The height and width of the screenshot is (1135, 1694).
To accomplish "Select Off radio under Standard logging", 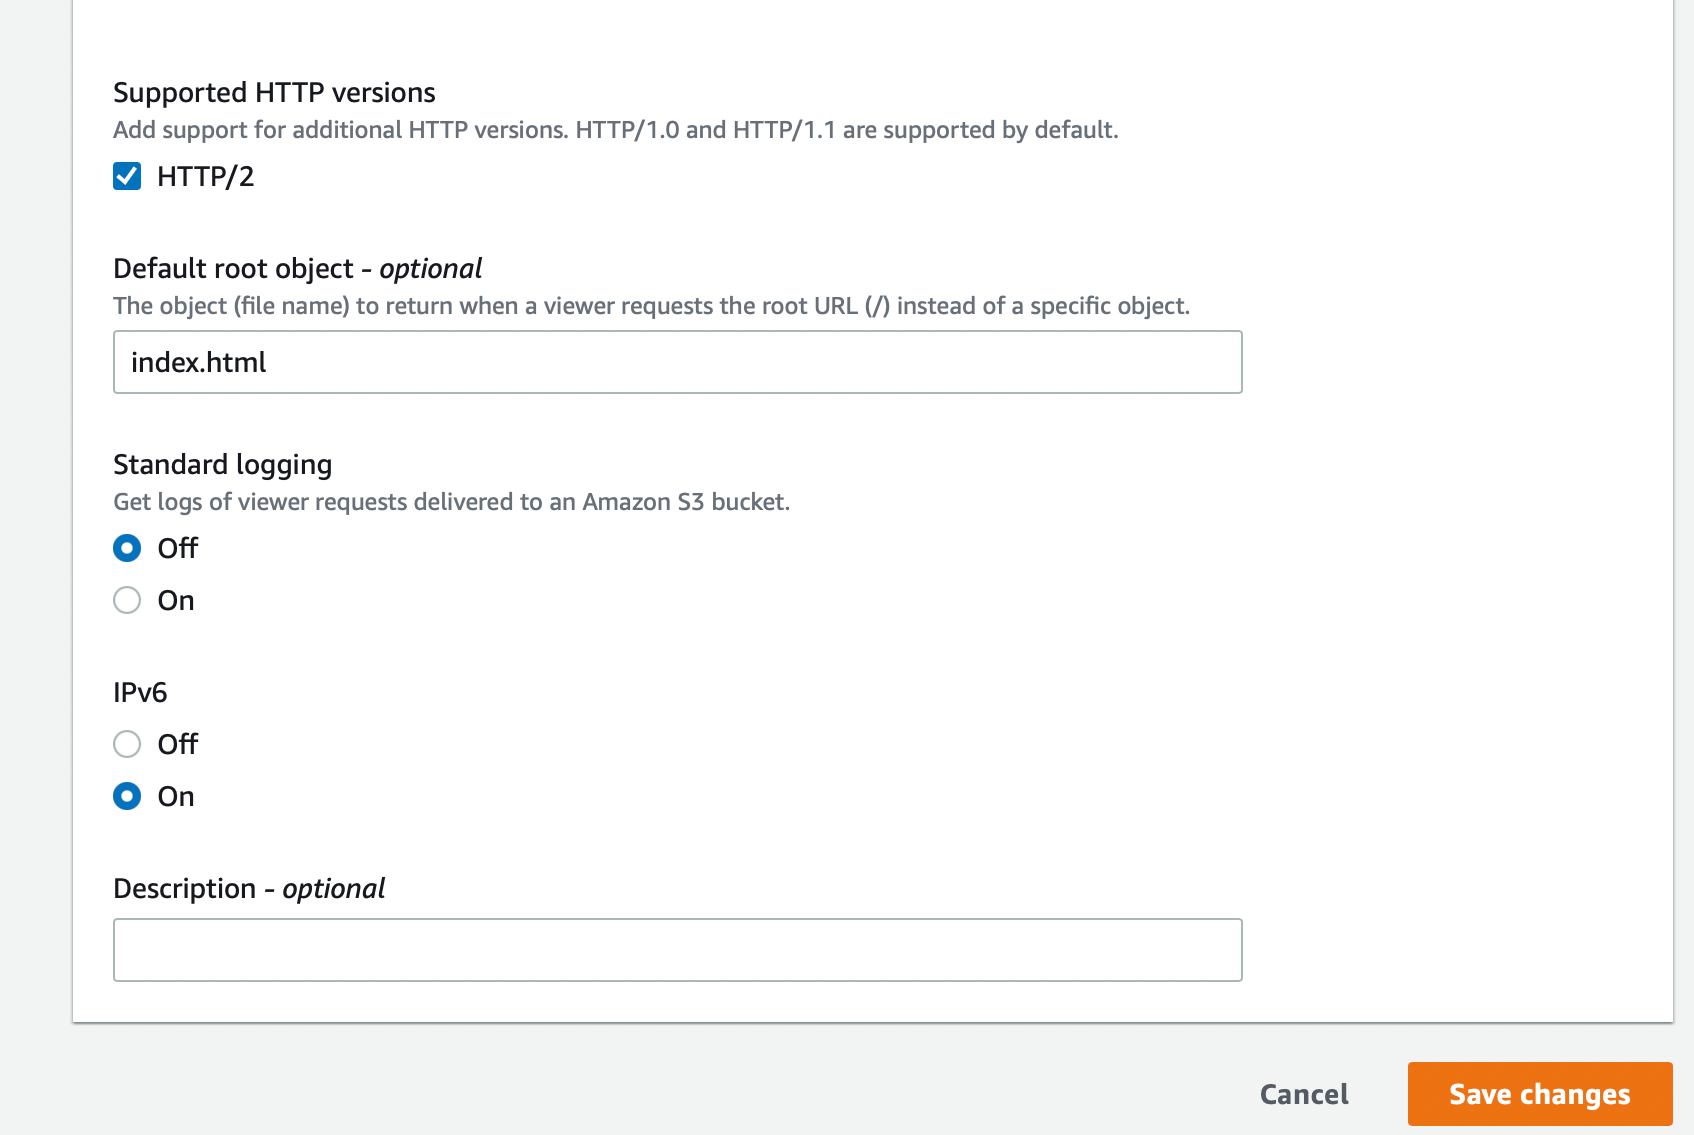I will [127, 548].
